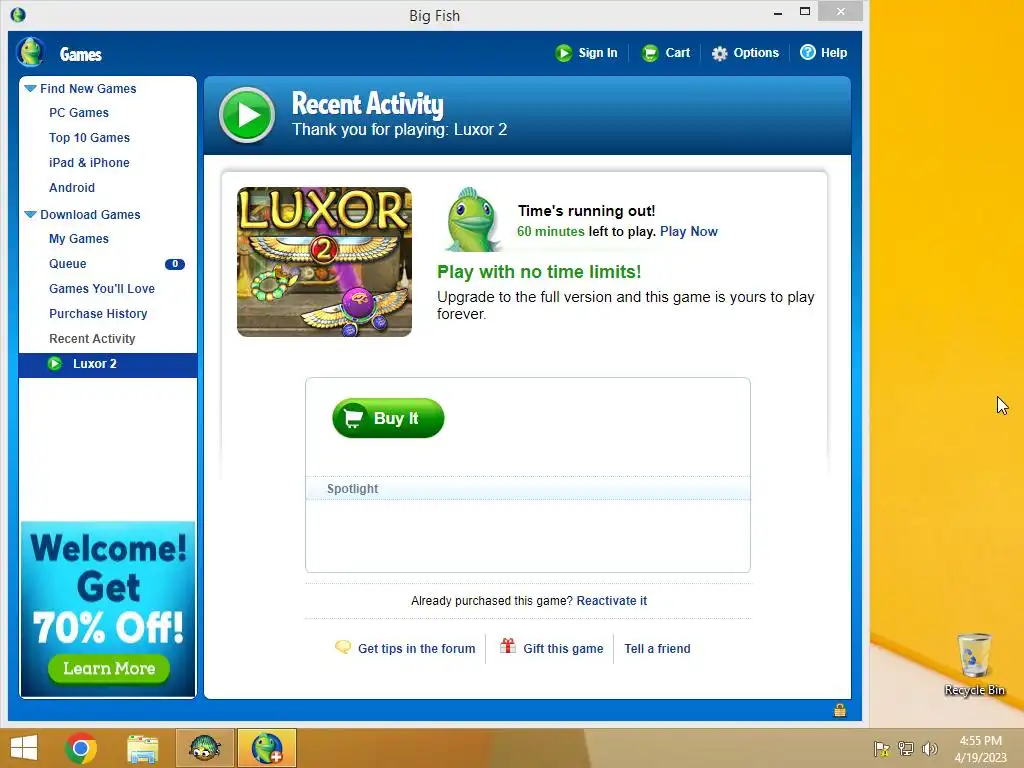Select Recent Activity in sidebar
Viewport: 1024px width, 768px height.
tap(92, 339)
